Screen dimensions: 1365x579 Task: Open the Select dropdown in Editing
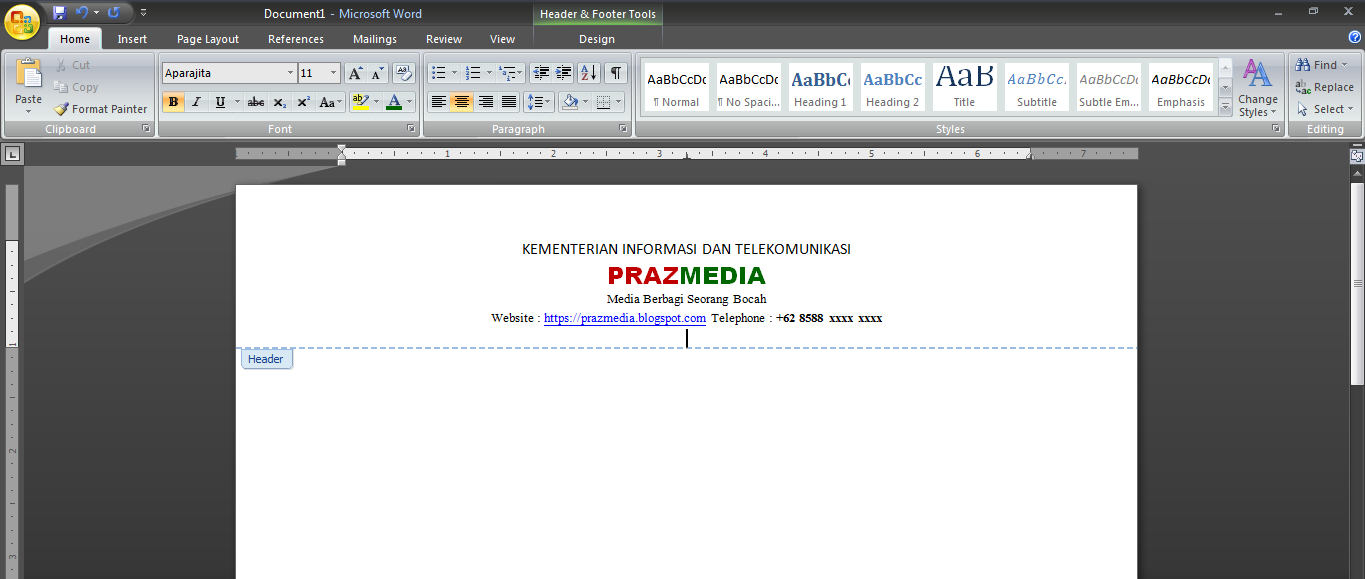(1325, 109)
